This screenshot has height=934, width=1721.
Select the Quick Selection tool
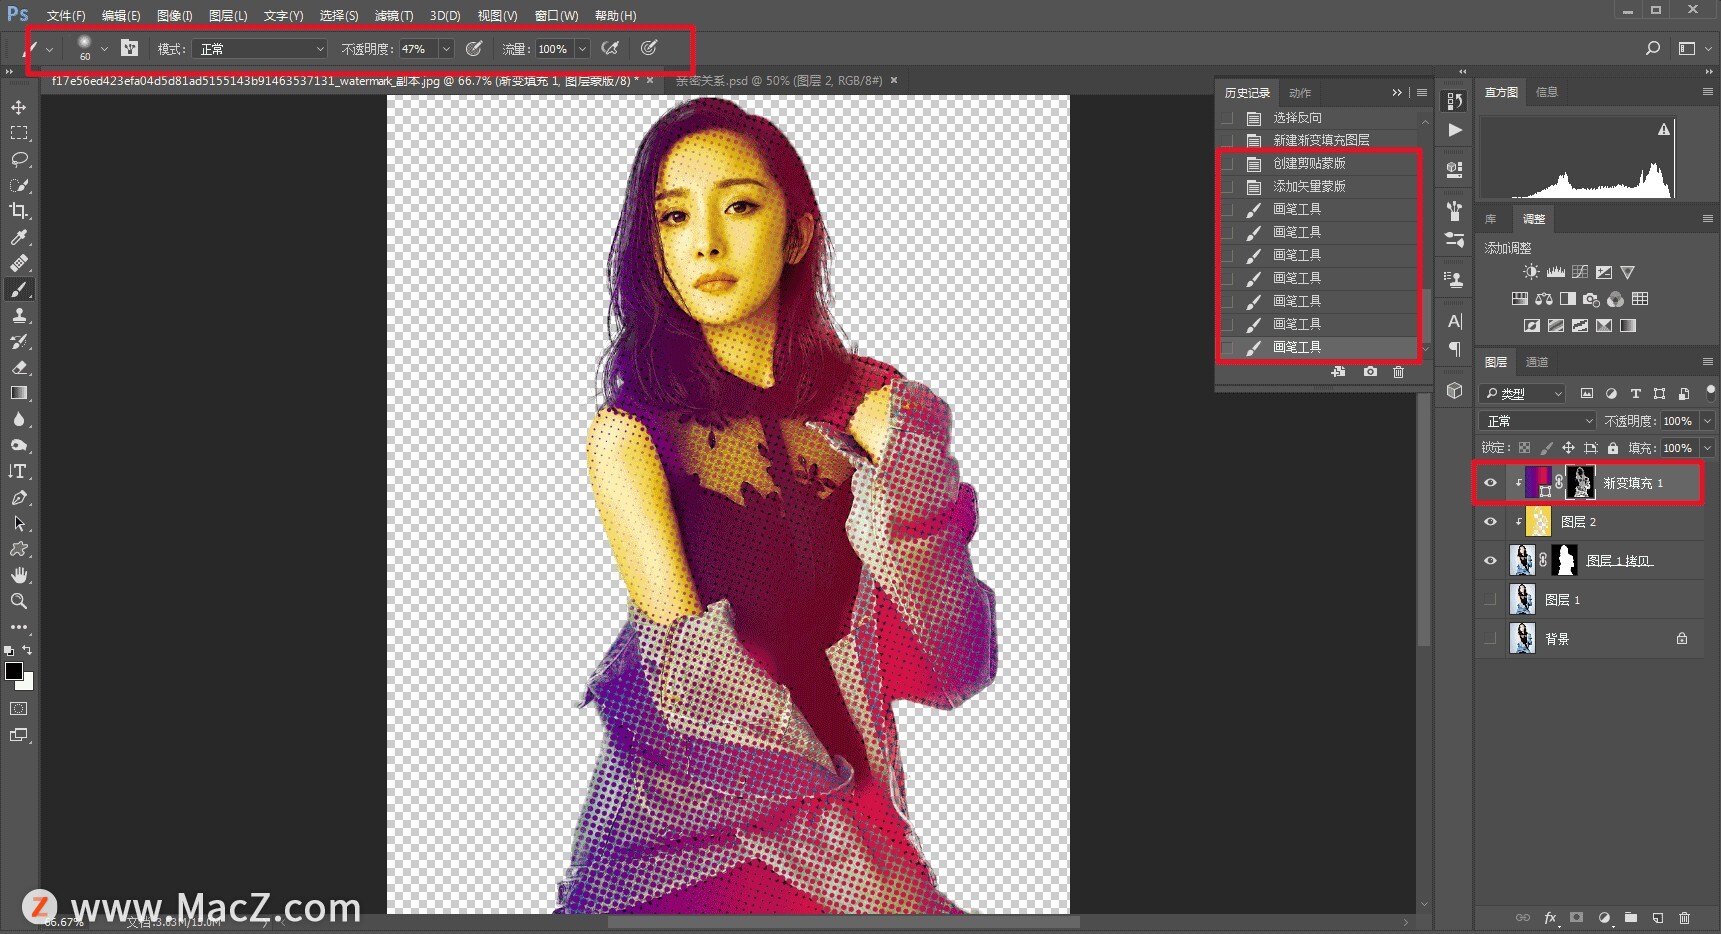click(19, 185)
